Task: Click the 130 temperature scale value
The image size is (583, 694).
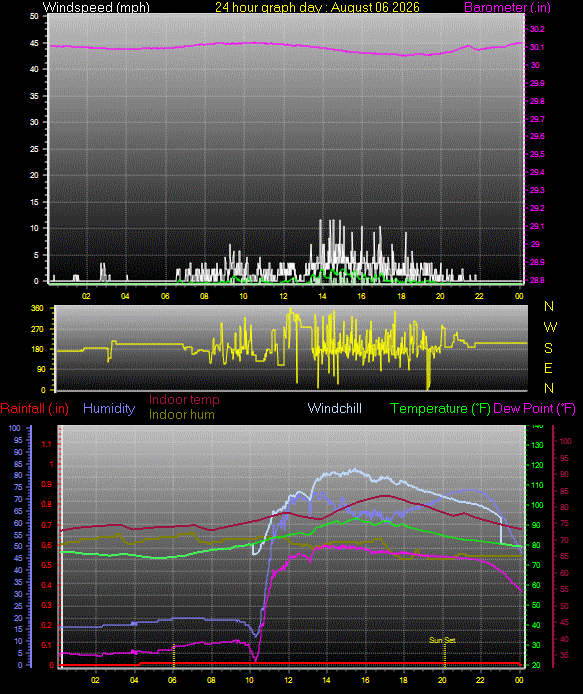Action: [x=537, y=445]
